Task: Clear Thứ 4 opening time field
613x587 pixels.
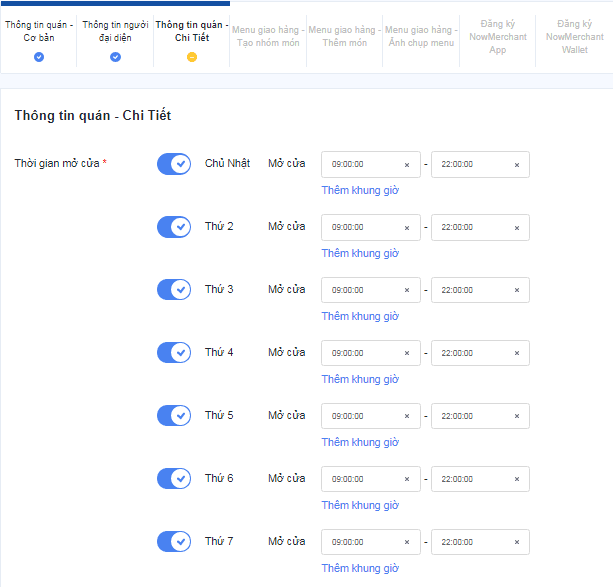Action: [407, 353]
